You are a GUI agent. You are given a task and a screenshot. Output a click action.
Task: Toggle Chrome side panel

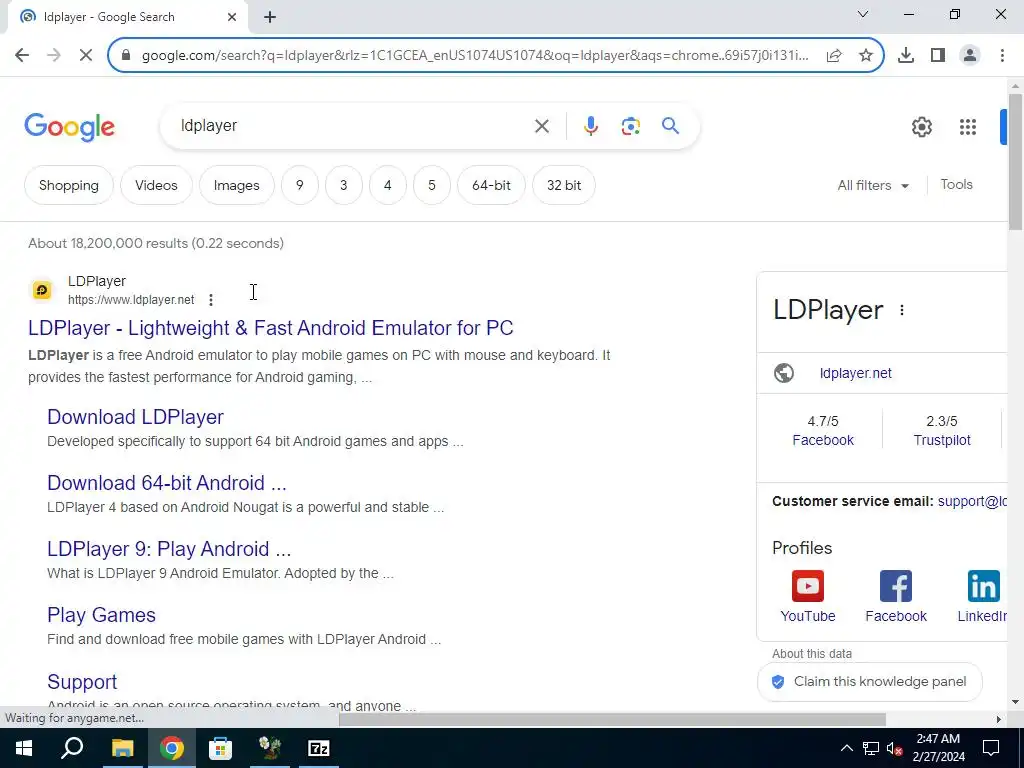click(x=938, y=56)
